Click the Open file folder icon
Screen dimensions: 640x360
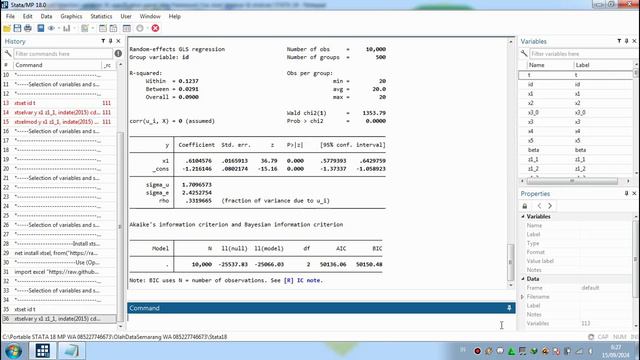[7, 28]
